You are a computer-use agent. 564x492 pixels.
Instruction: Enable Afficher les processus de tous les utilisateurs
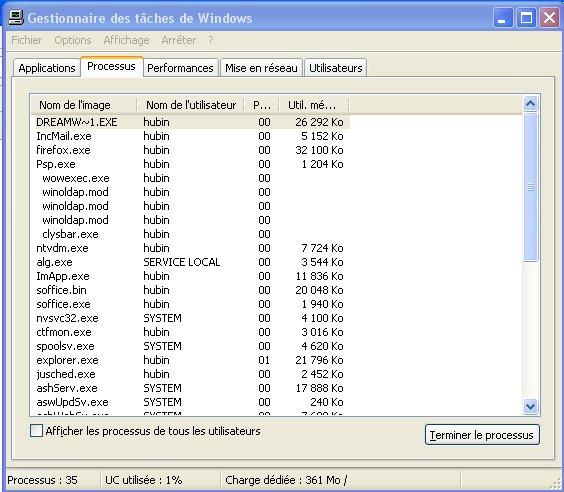point(36,430)
